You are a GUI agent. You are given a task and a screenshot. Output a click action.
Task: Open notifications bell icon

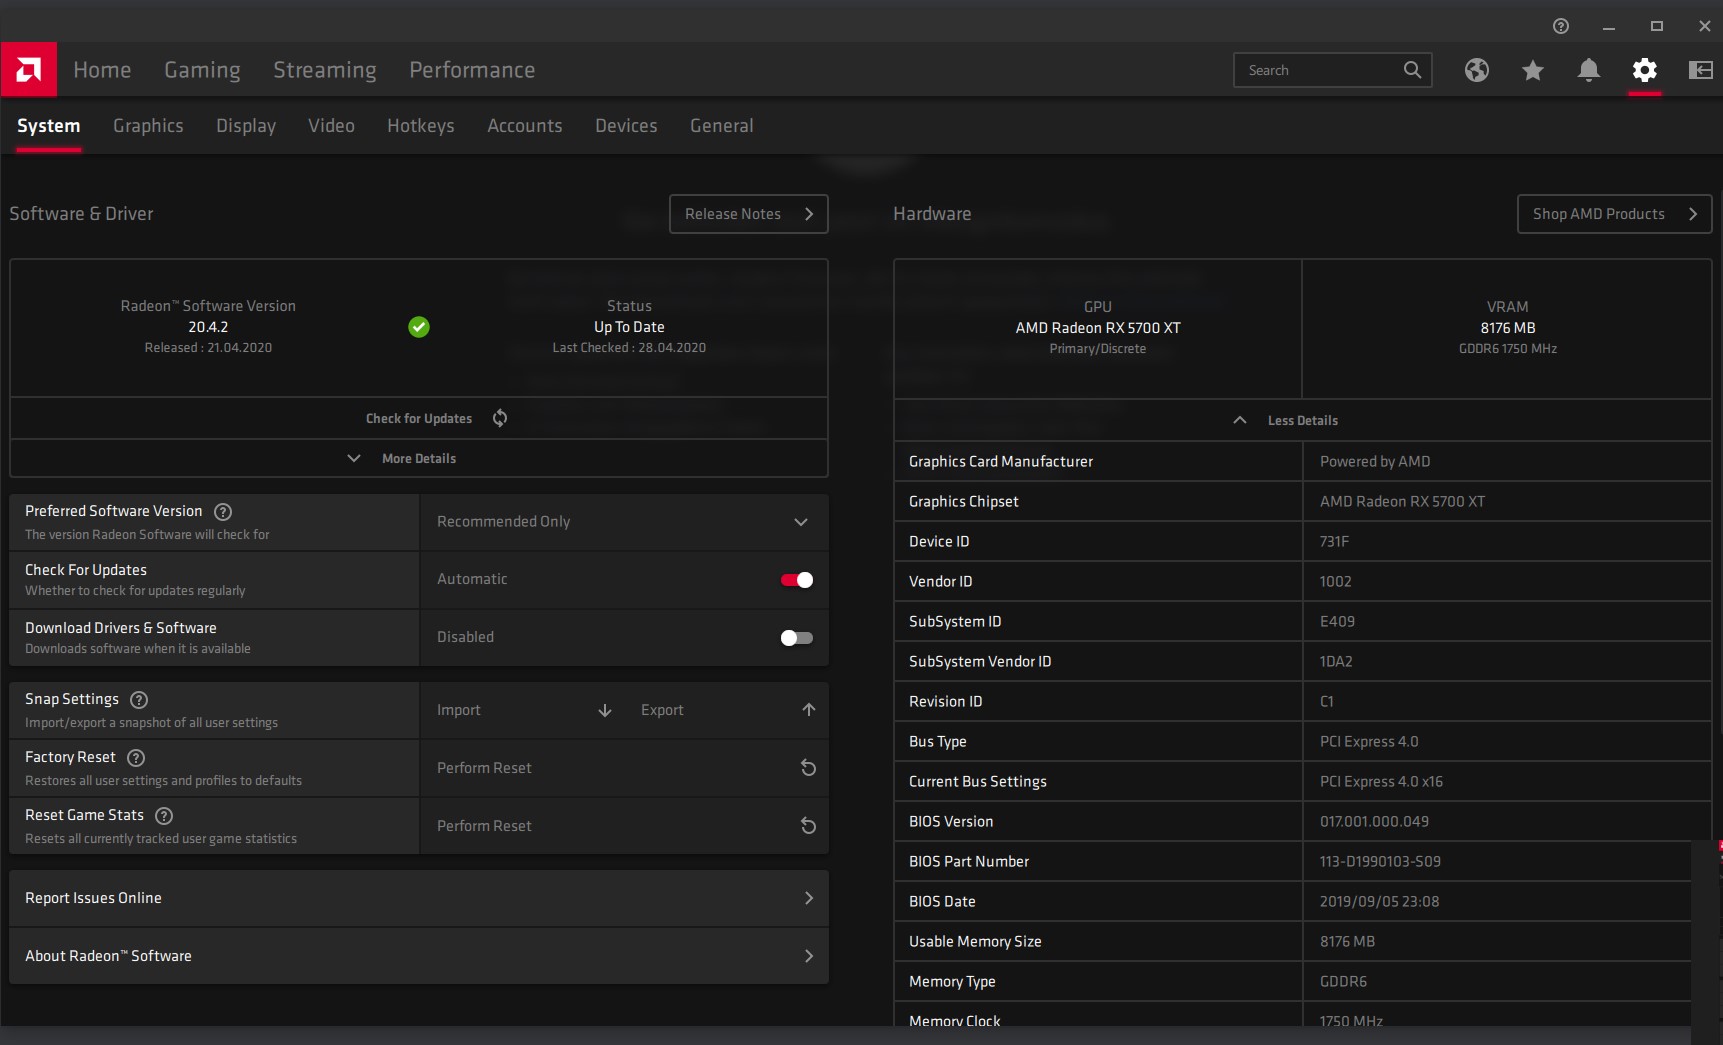pyautogui.click(x=1588, y=70)
